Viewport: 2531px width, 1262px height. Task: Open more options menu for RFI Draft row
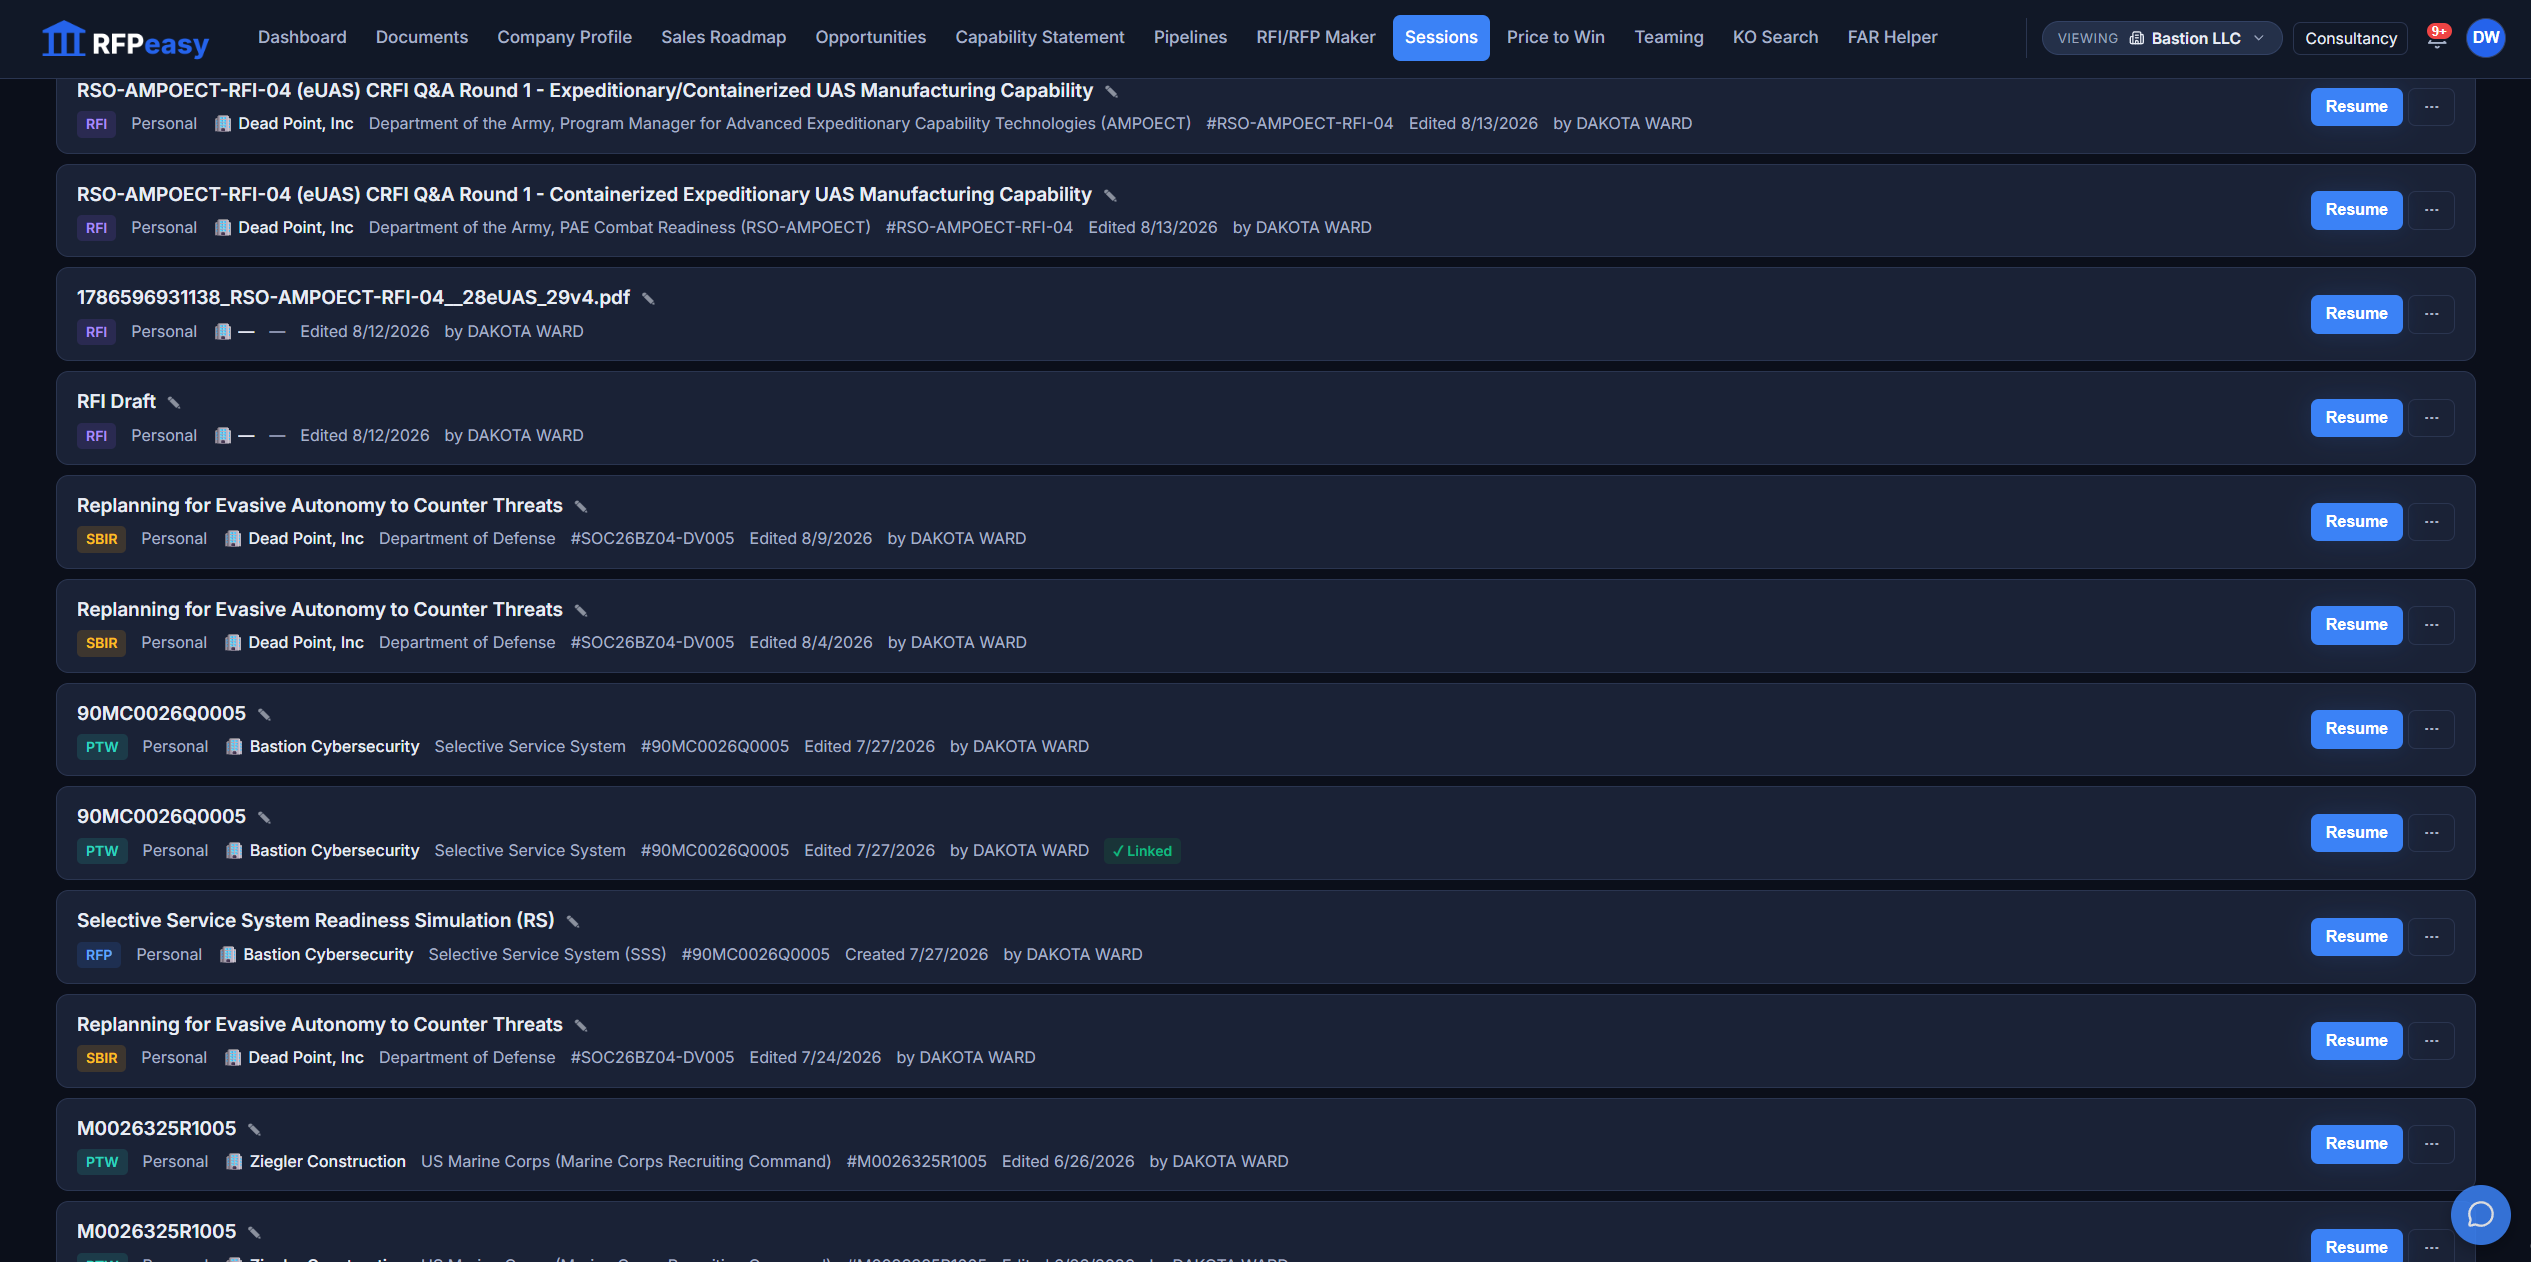tap(2431, 418)
